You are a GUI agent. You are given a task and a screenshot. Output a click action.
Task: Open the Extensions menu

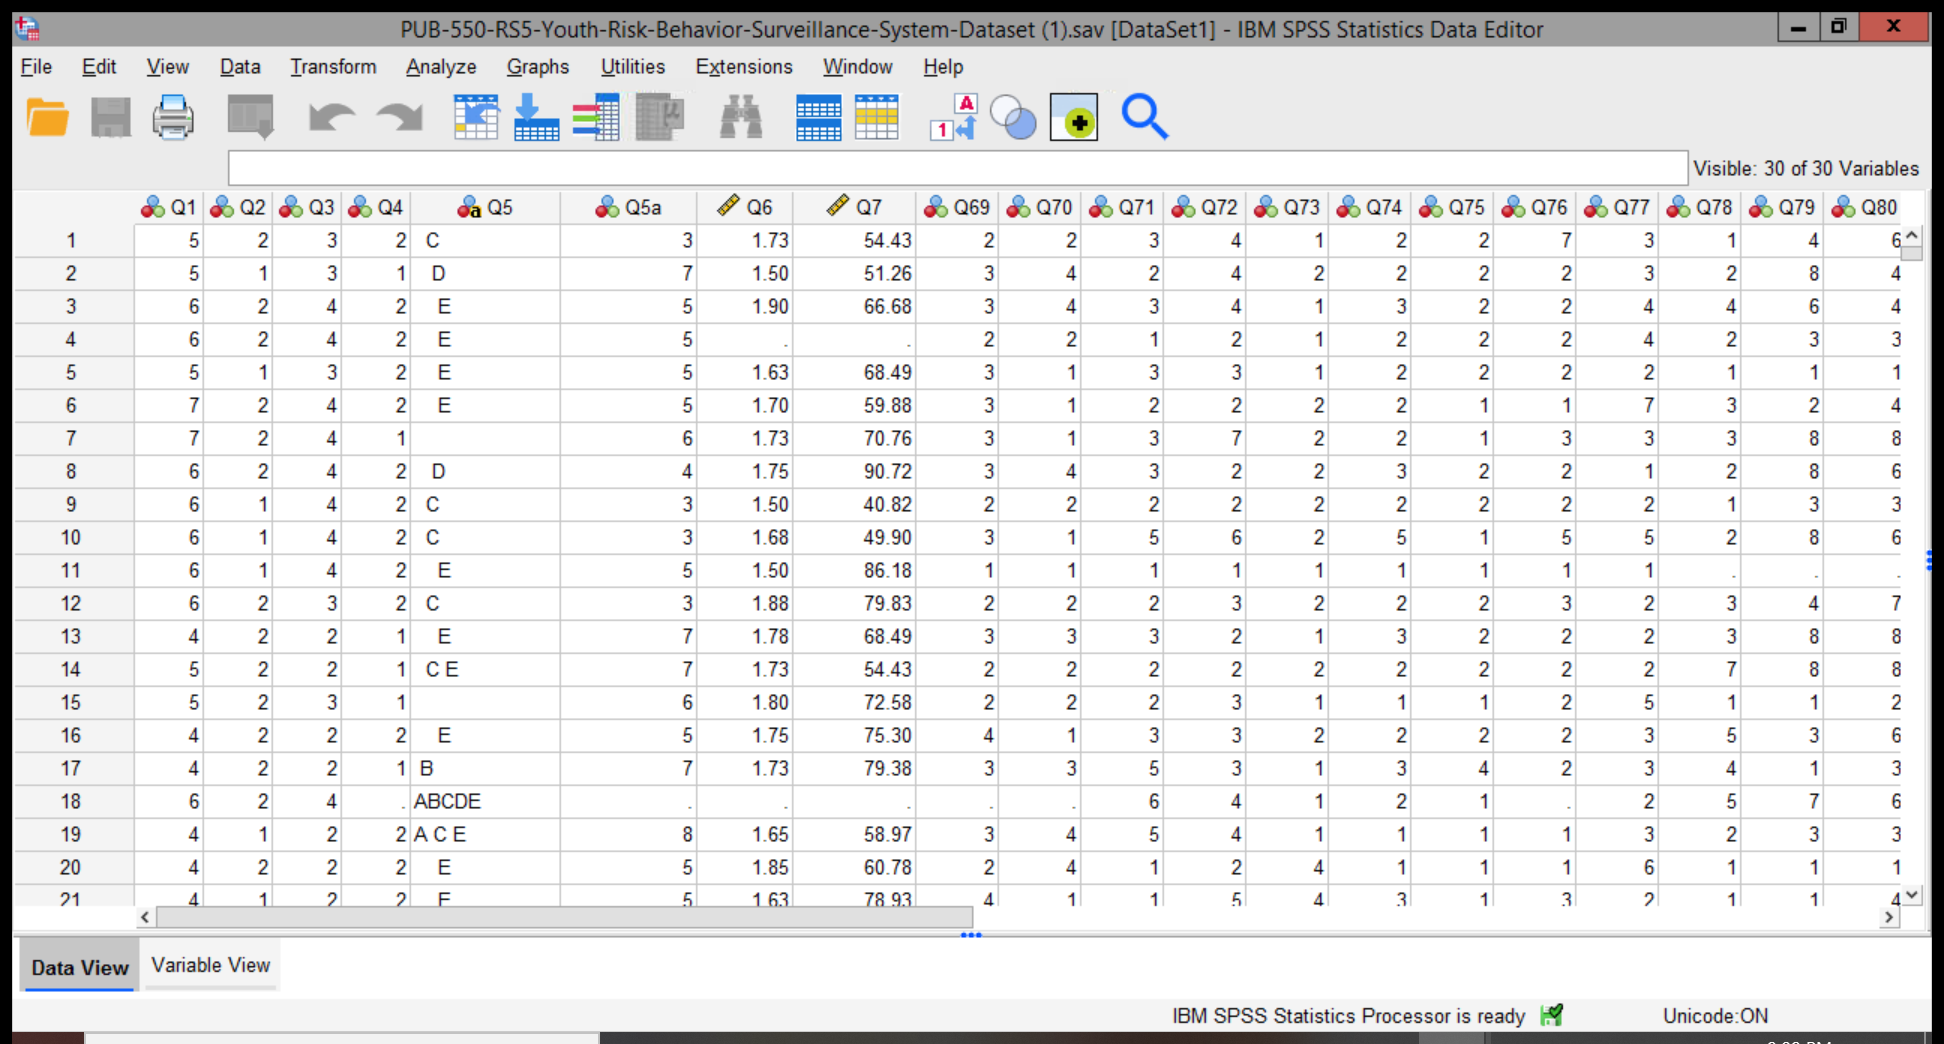click(744, 67)
